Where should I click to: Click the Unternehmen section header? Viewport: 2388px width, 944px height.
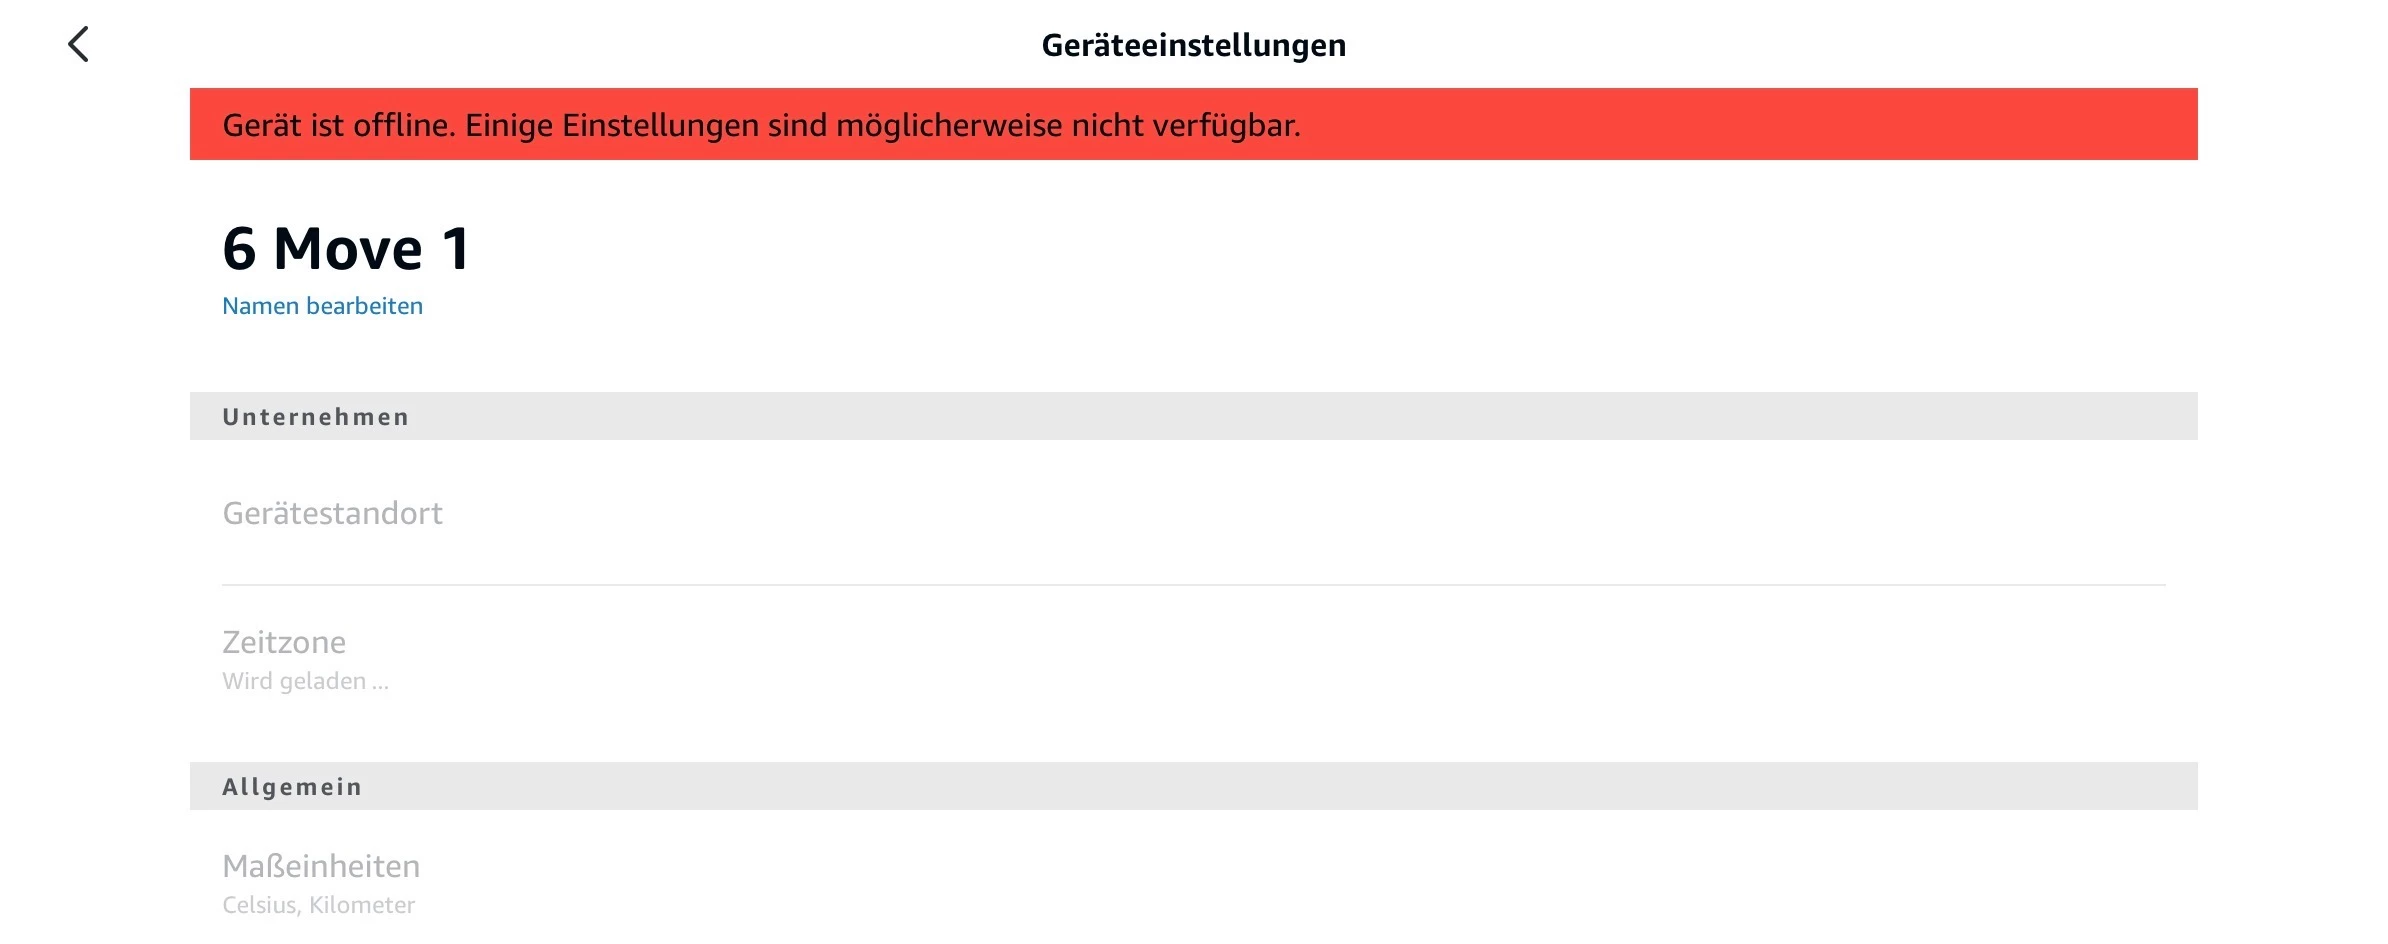point(1194,416)
